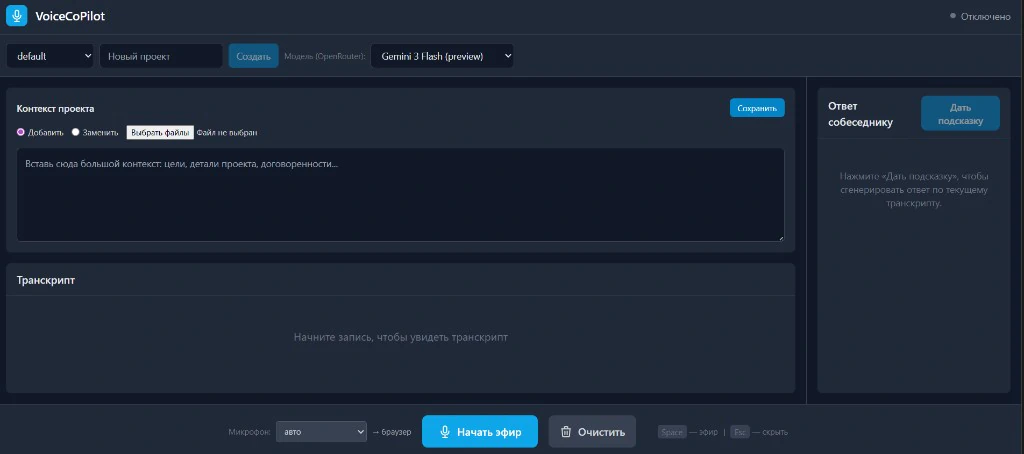1024x454 pixels.
Task: Focus the Новый проект name field
Action: (161, 56)
